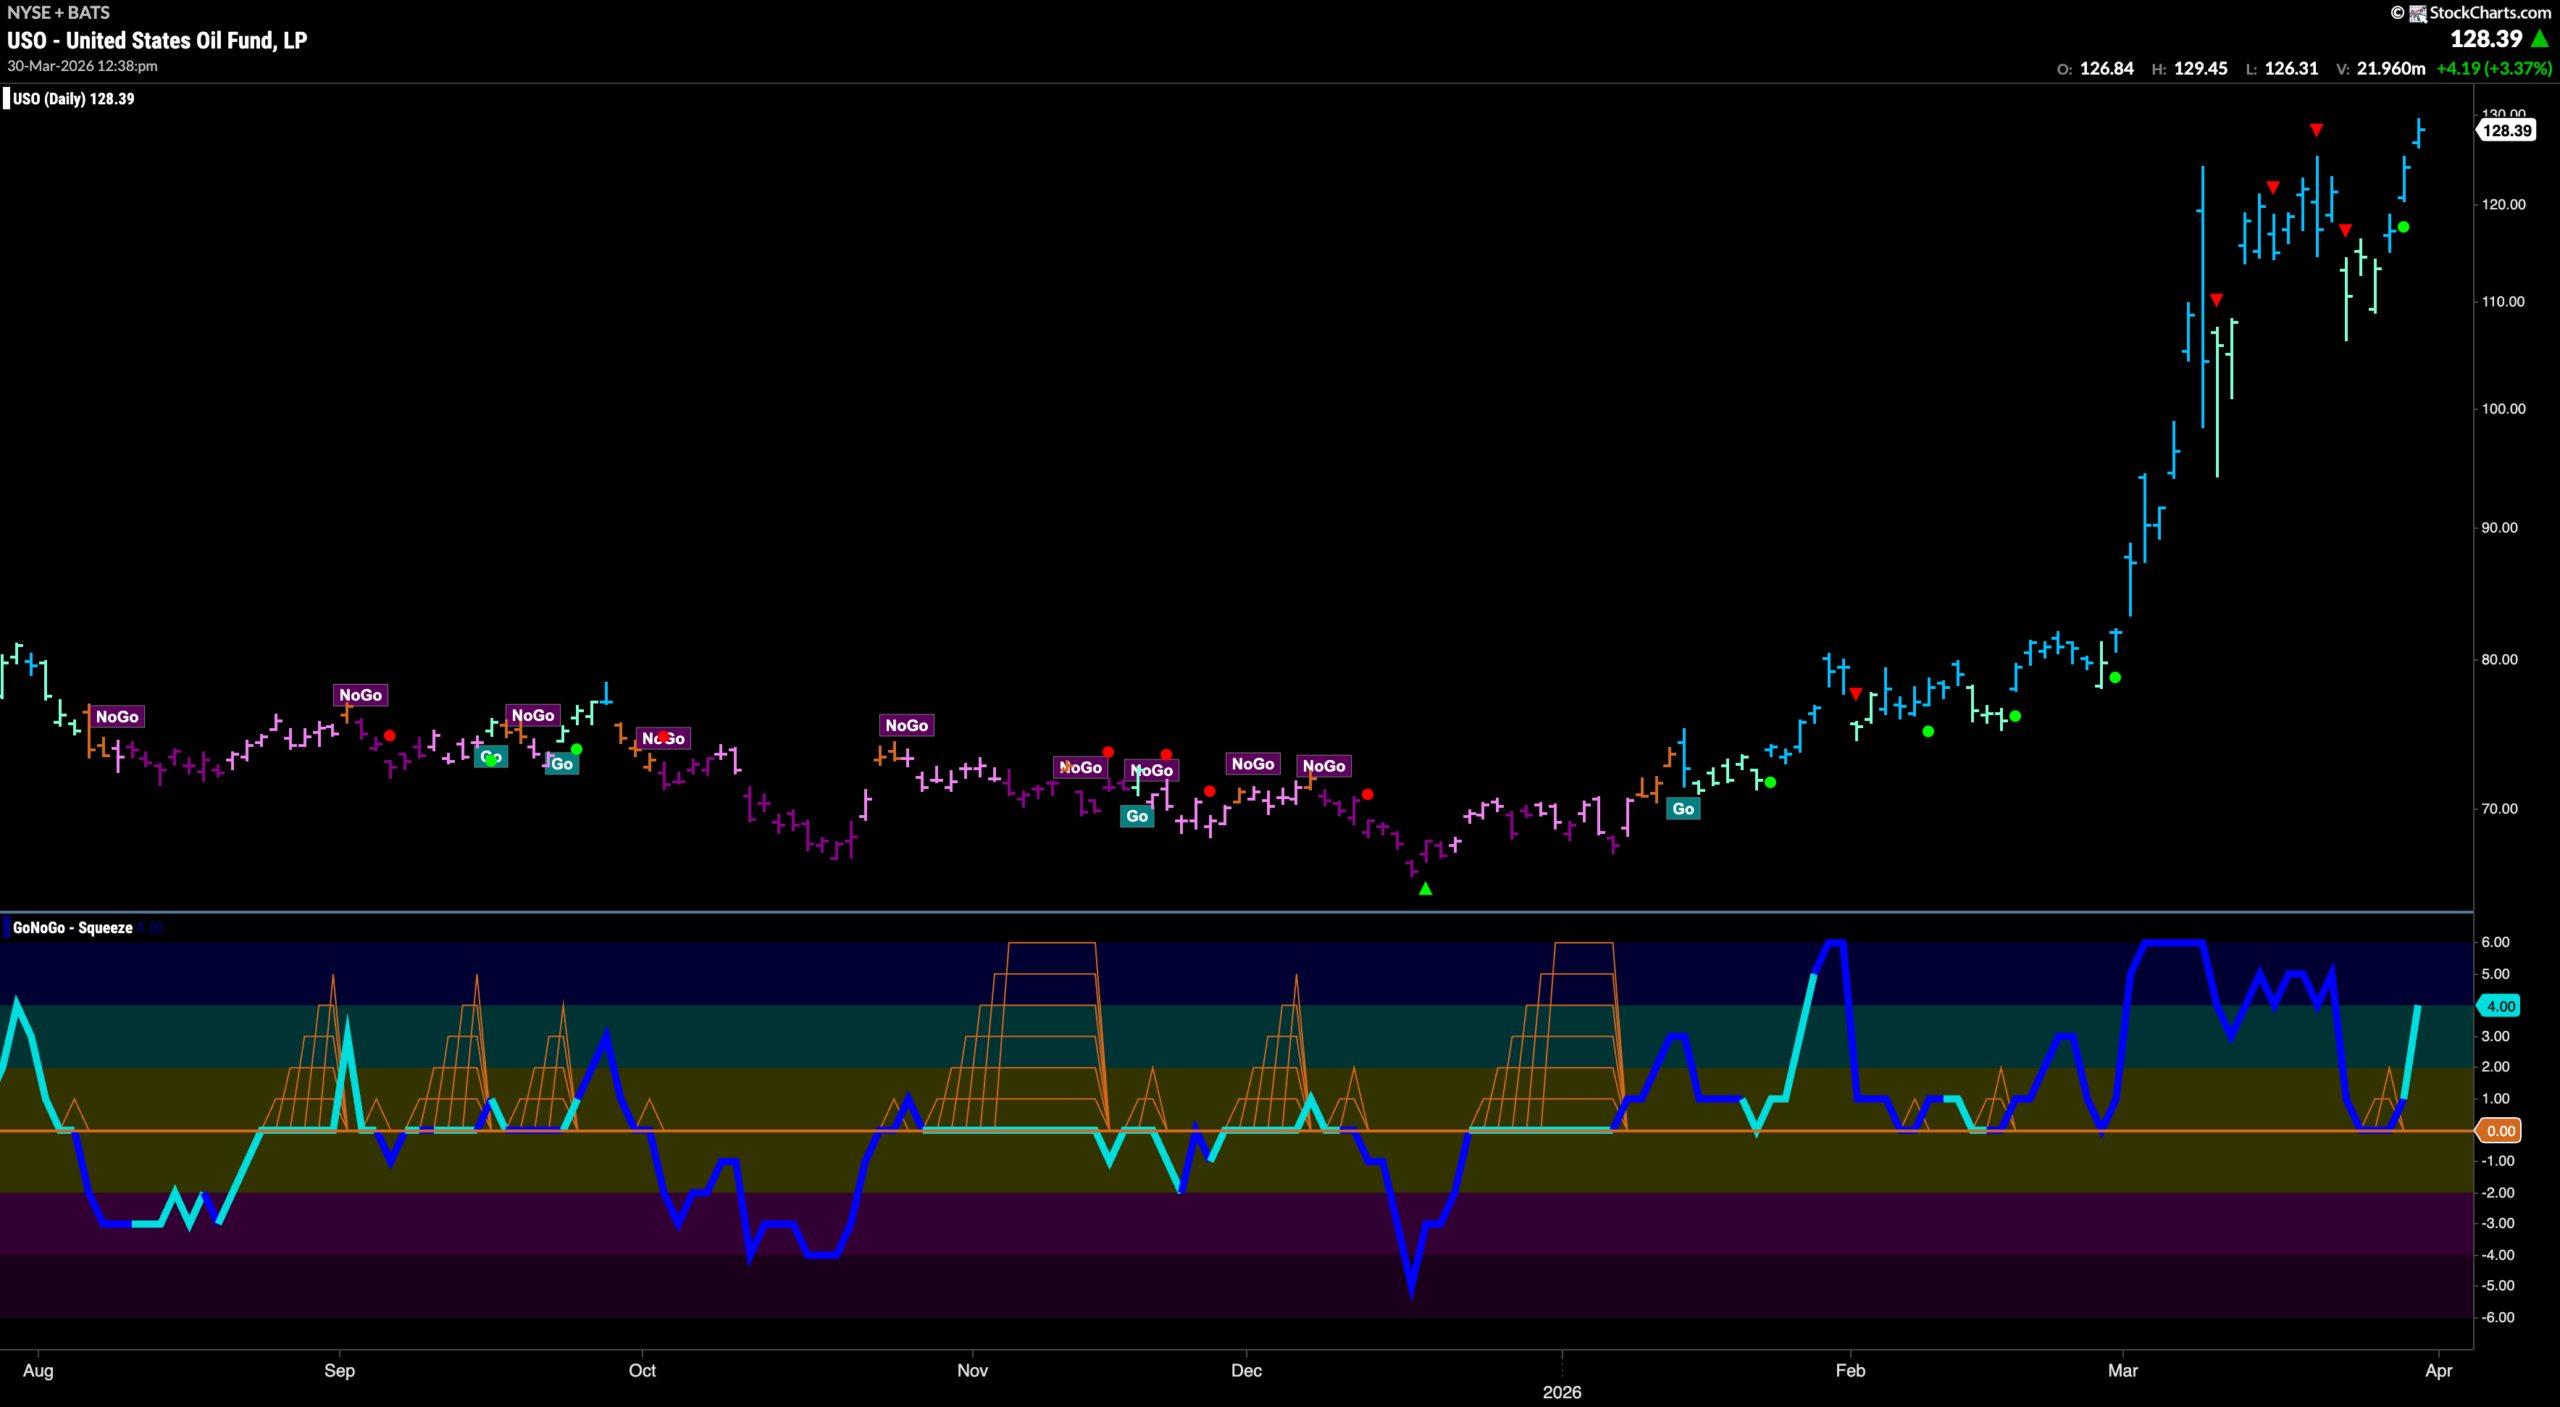Click the red down-triangle above the March high
Image resolution: width=2560 pixels, height=1407 pixels.
click(x=2316, y=130)
